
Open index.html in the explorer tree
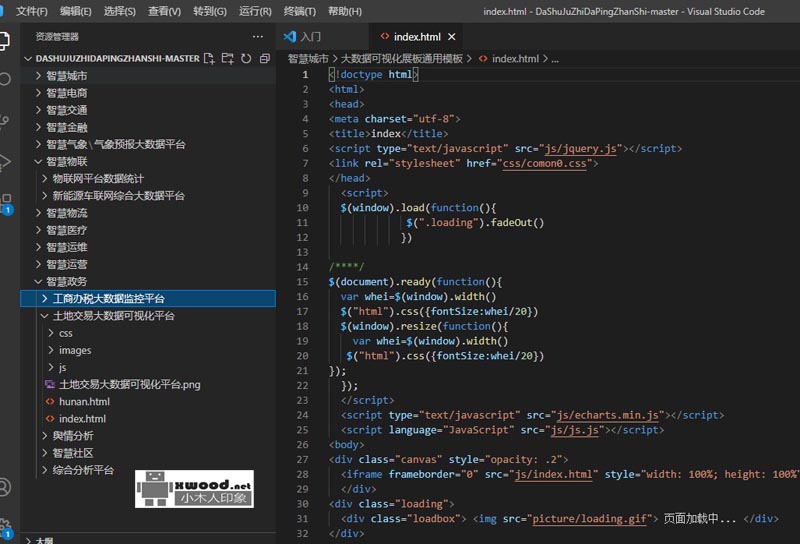[148, 418]
